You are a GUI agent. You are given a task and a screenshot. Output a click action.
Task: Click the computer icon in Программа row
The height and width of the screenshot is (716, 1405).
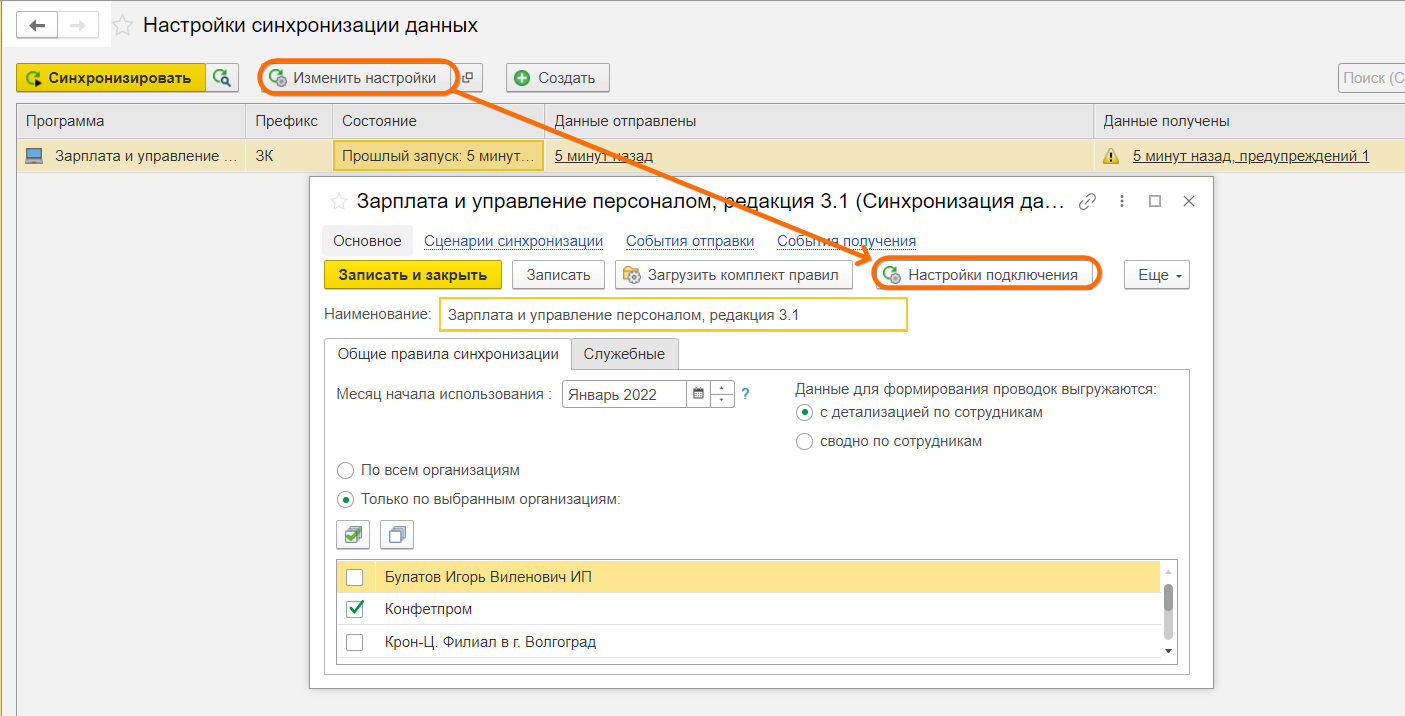coord(35,156)
